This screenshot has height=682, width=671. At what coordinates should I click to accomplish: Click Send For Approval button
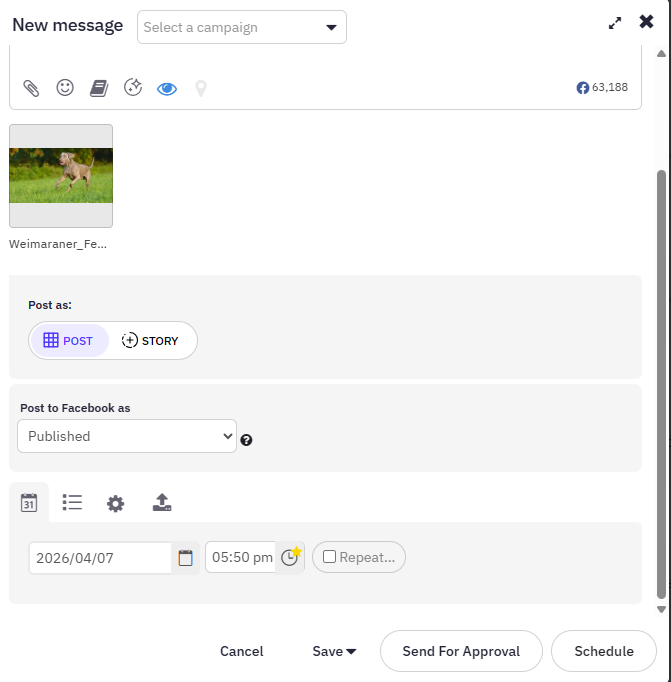(x=461, y=651)
